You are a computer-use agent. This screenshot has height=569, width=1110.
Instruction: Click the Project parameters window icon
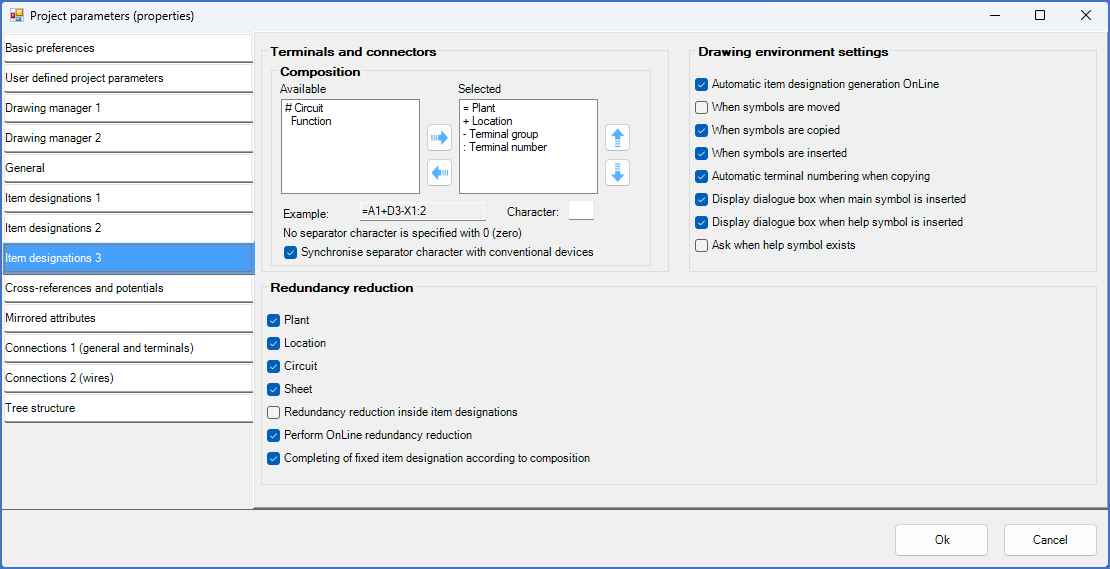coord(16,15)
